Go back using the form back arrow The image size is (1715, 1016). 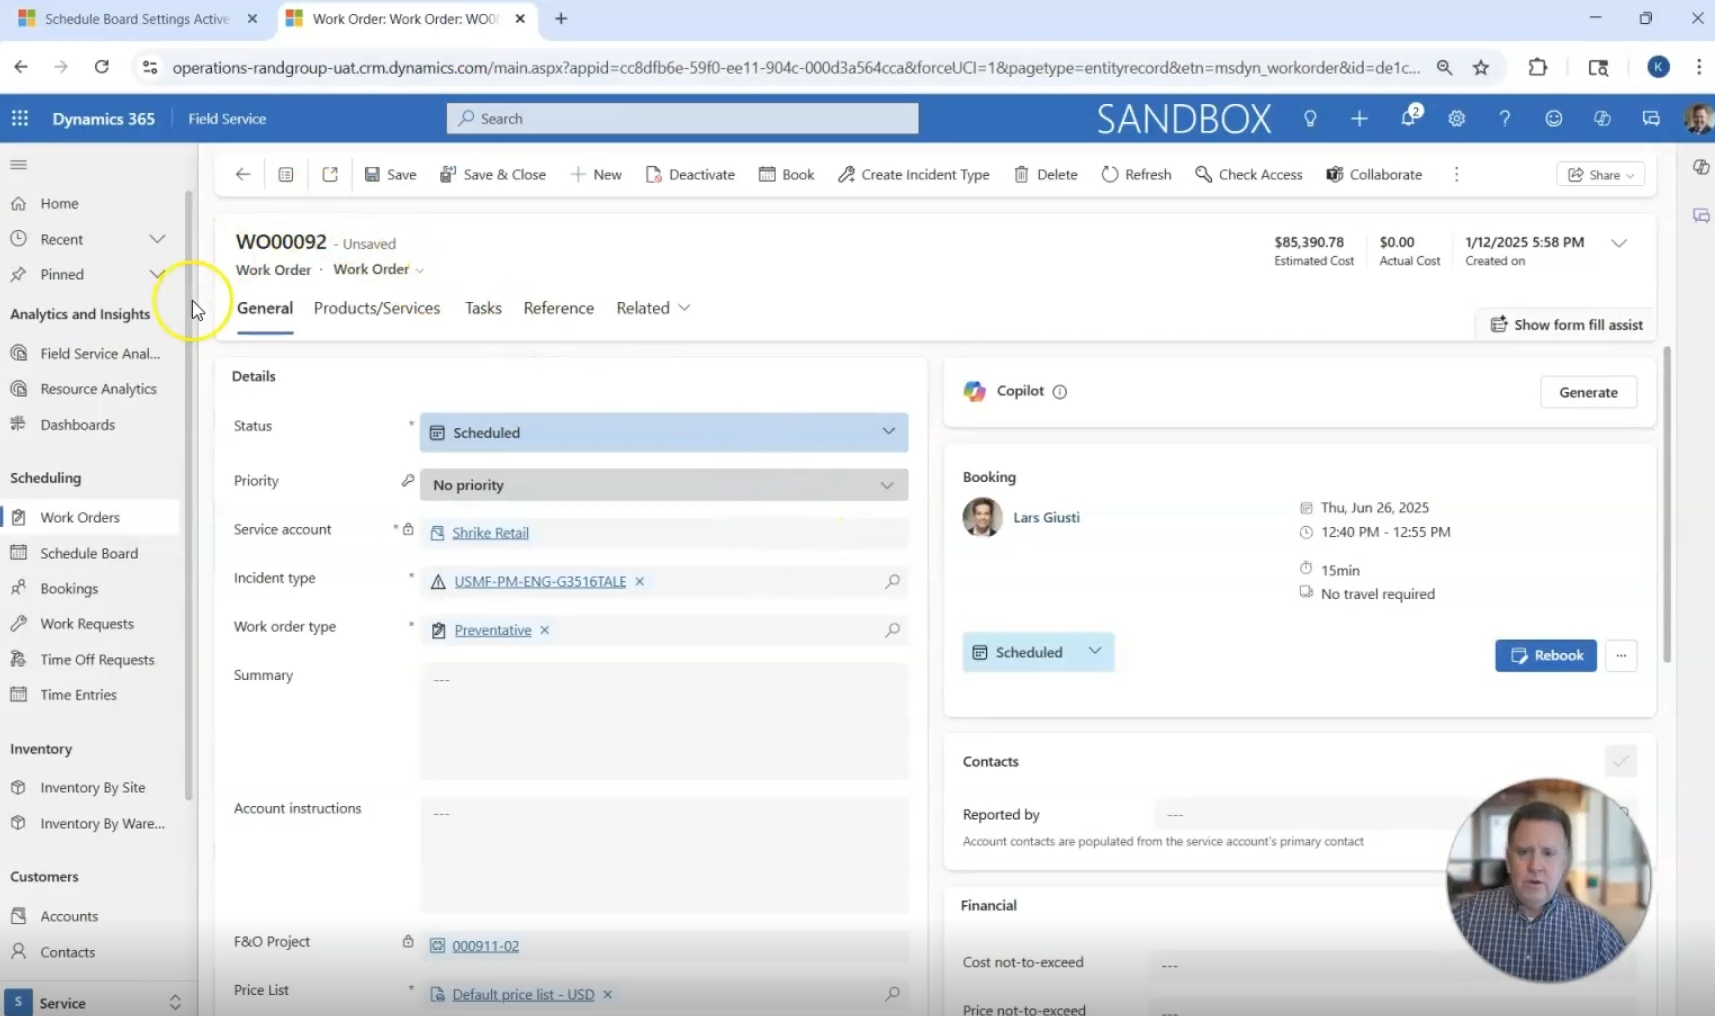tap(243, 174)
